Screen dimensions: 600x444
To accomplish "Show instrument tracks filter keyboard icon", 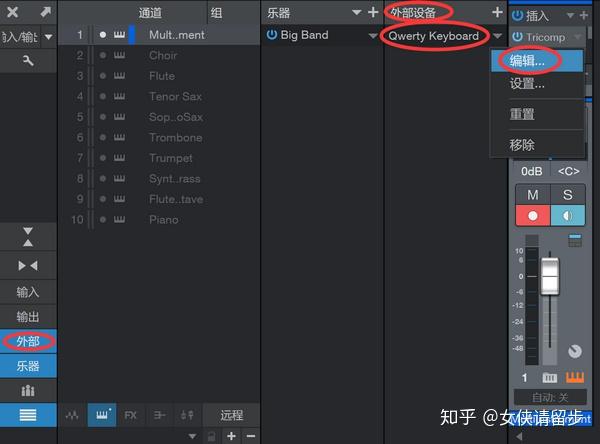I will [x=102, y=415].
